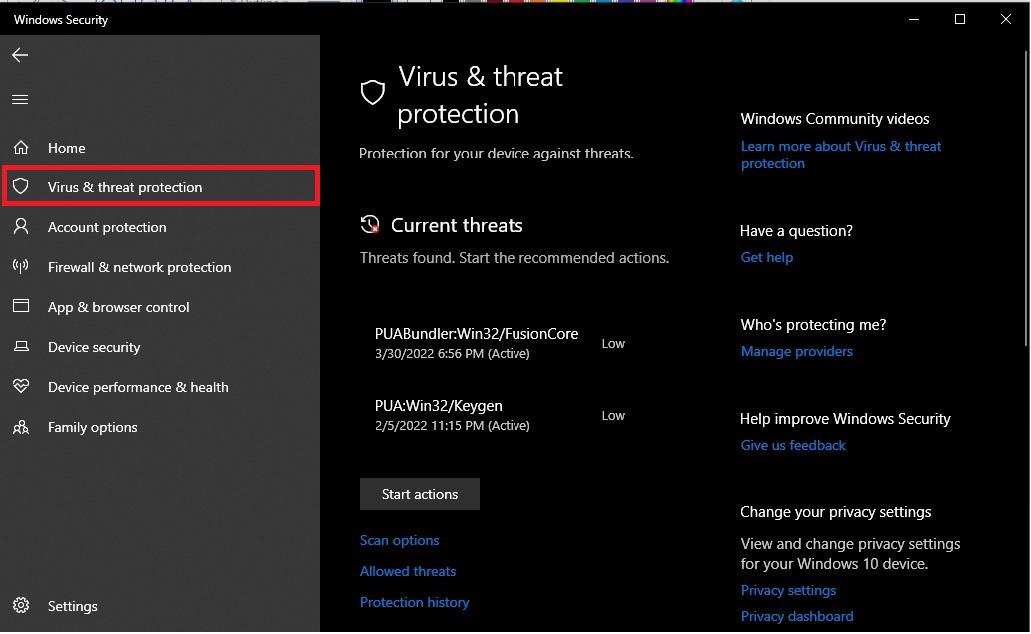Open the Home section via its house icon

[x=20, y=147]
